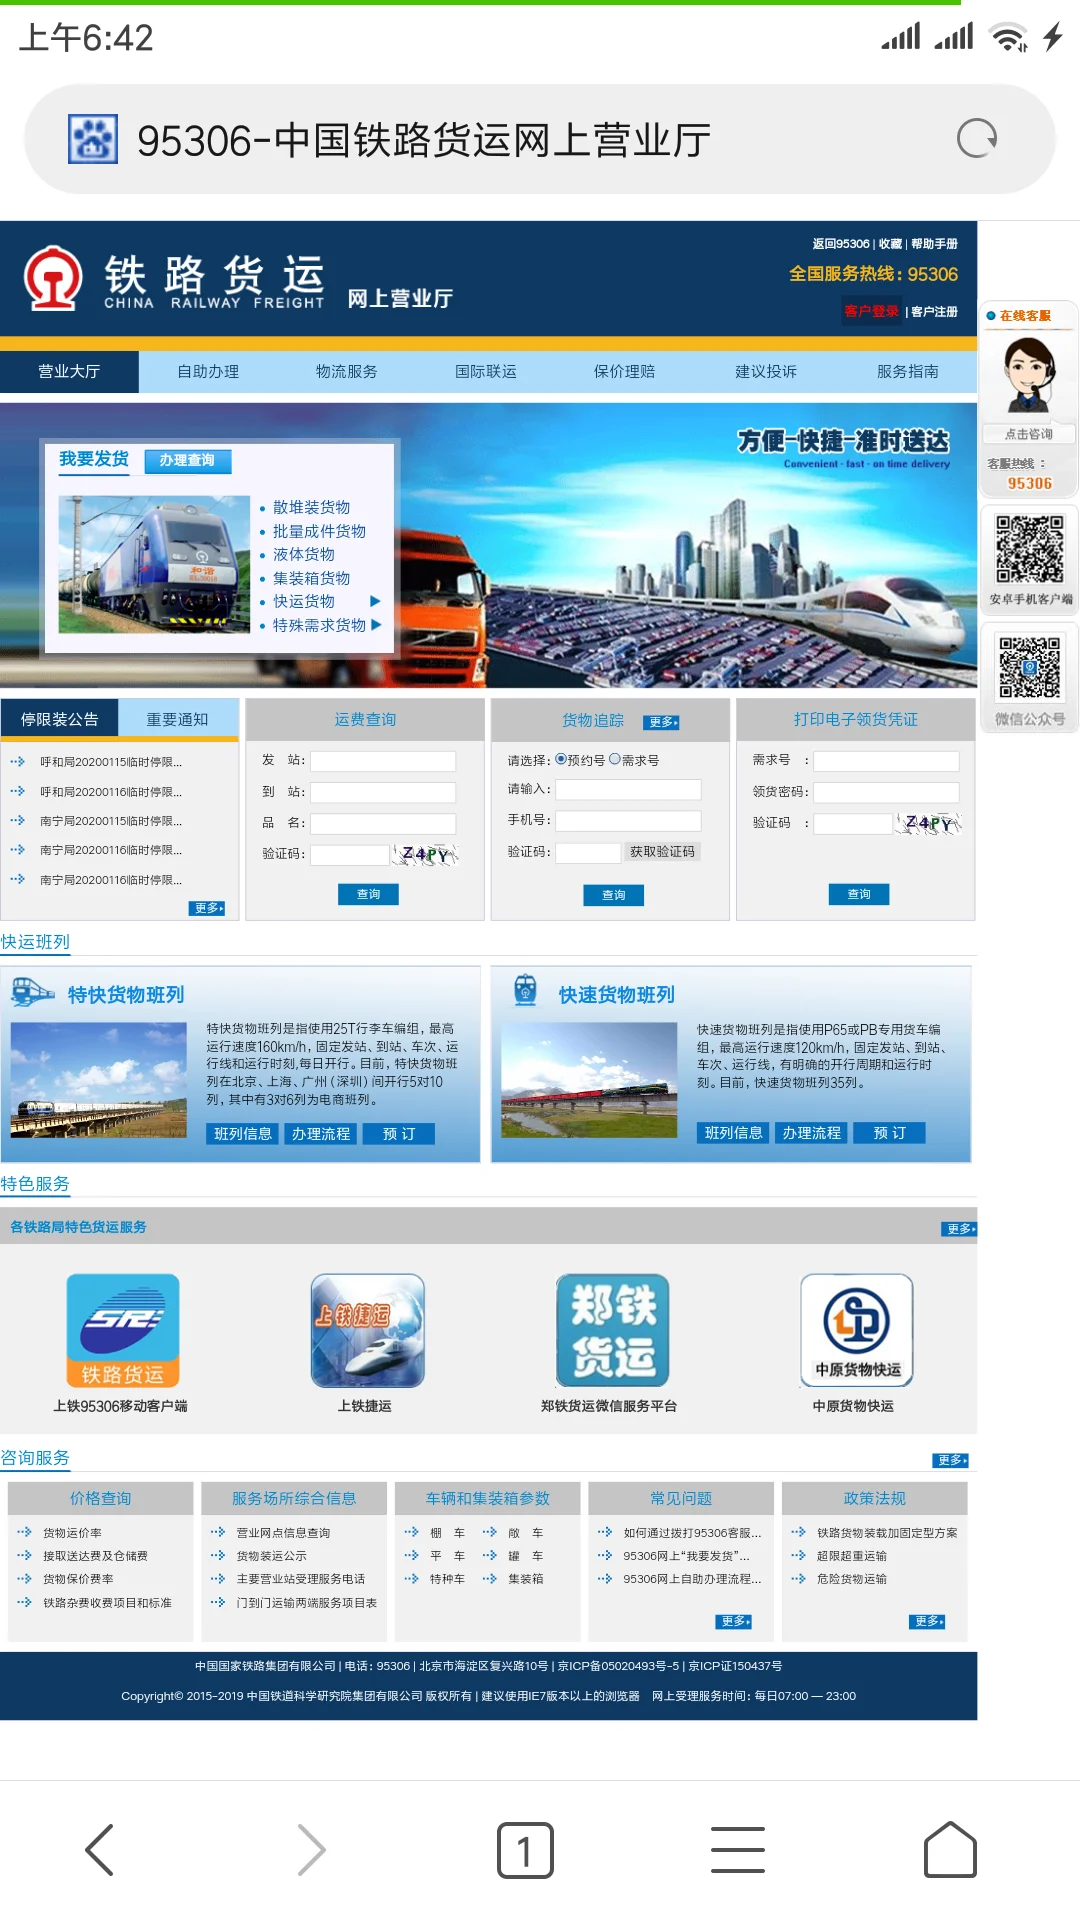Click the locomotive photo in 我要发货 panel
Viewport: 1080px width, 1920px height.
coord(154,564)
